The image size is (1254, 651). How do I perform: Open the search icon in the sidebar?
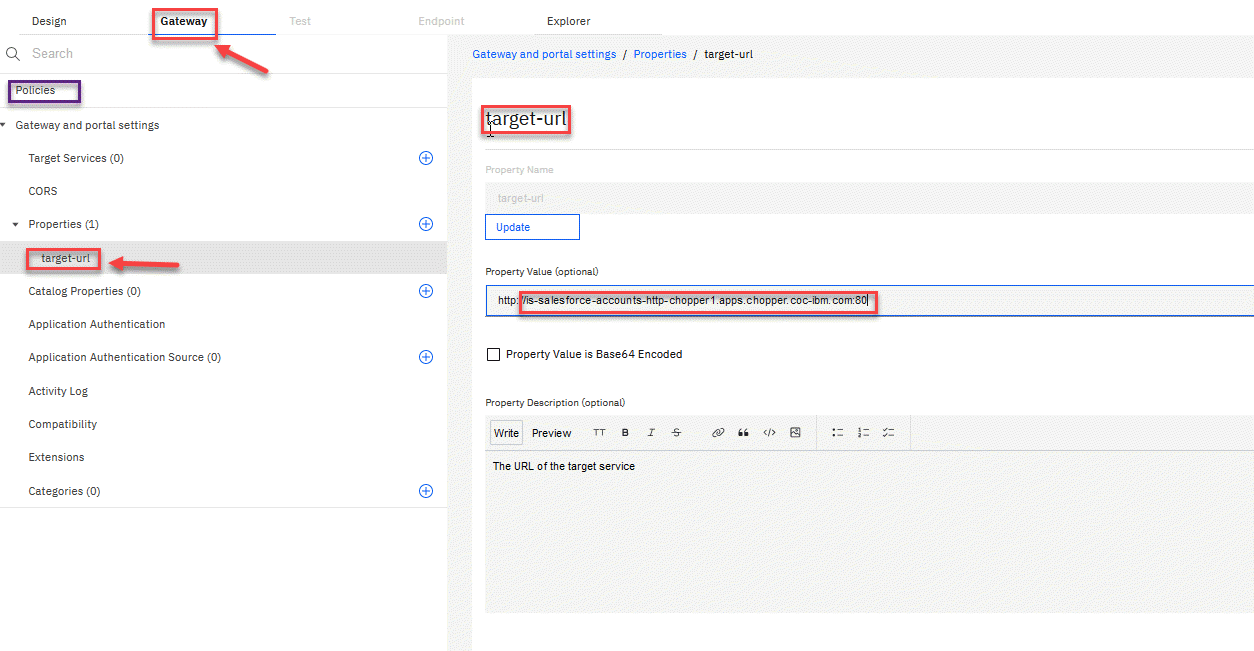[x=12, y=53]
